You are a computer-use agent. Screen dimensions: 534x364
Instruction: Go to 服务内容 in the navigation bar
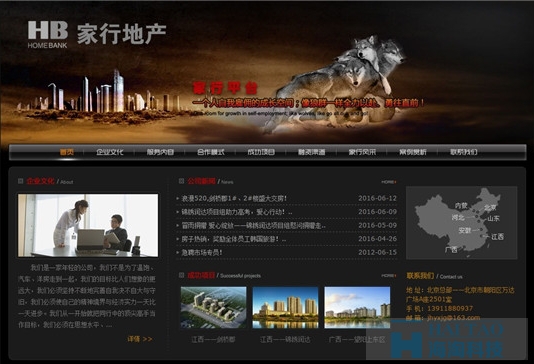[x=160, y=152]
